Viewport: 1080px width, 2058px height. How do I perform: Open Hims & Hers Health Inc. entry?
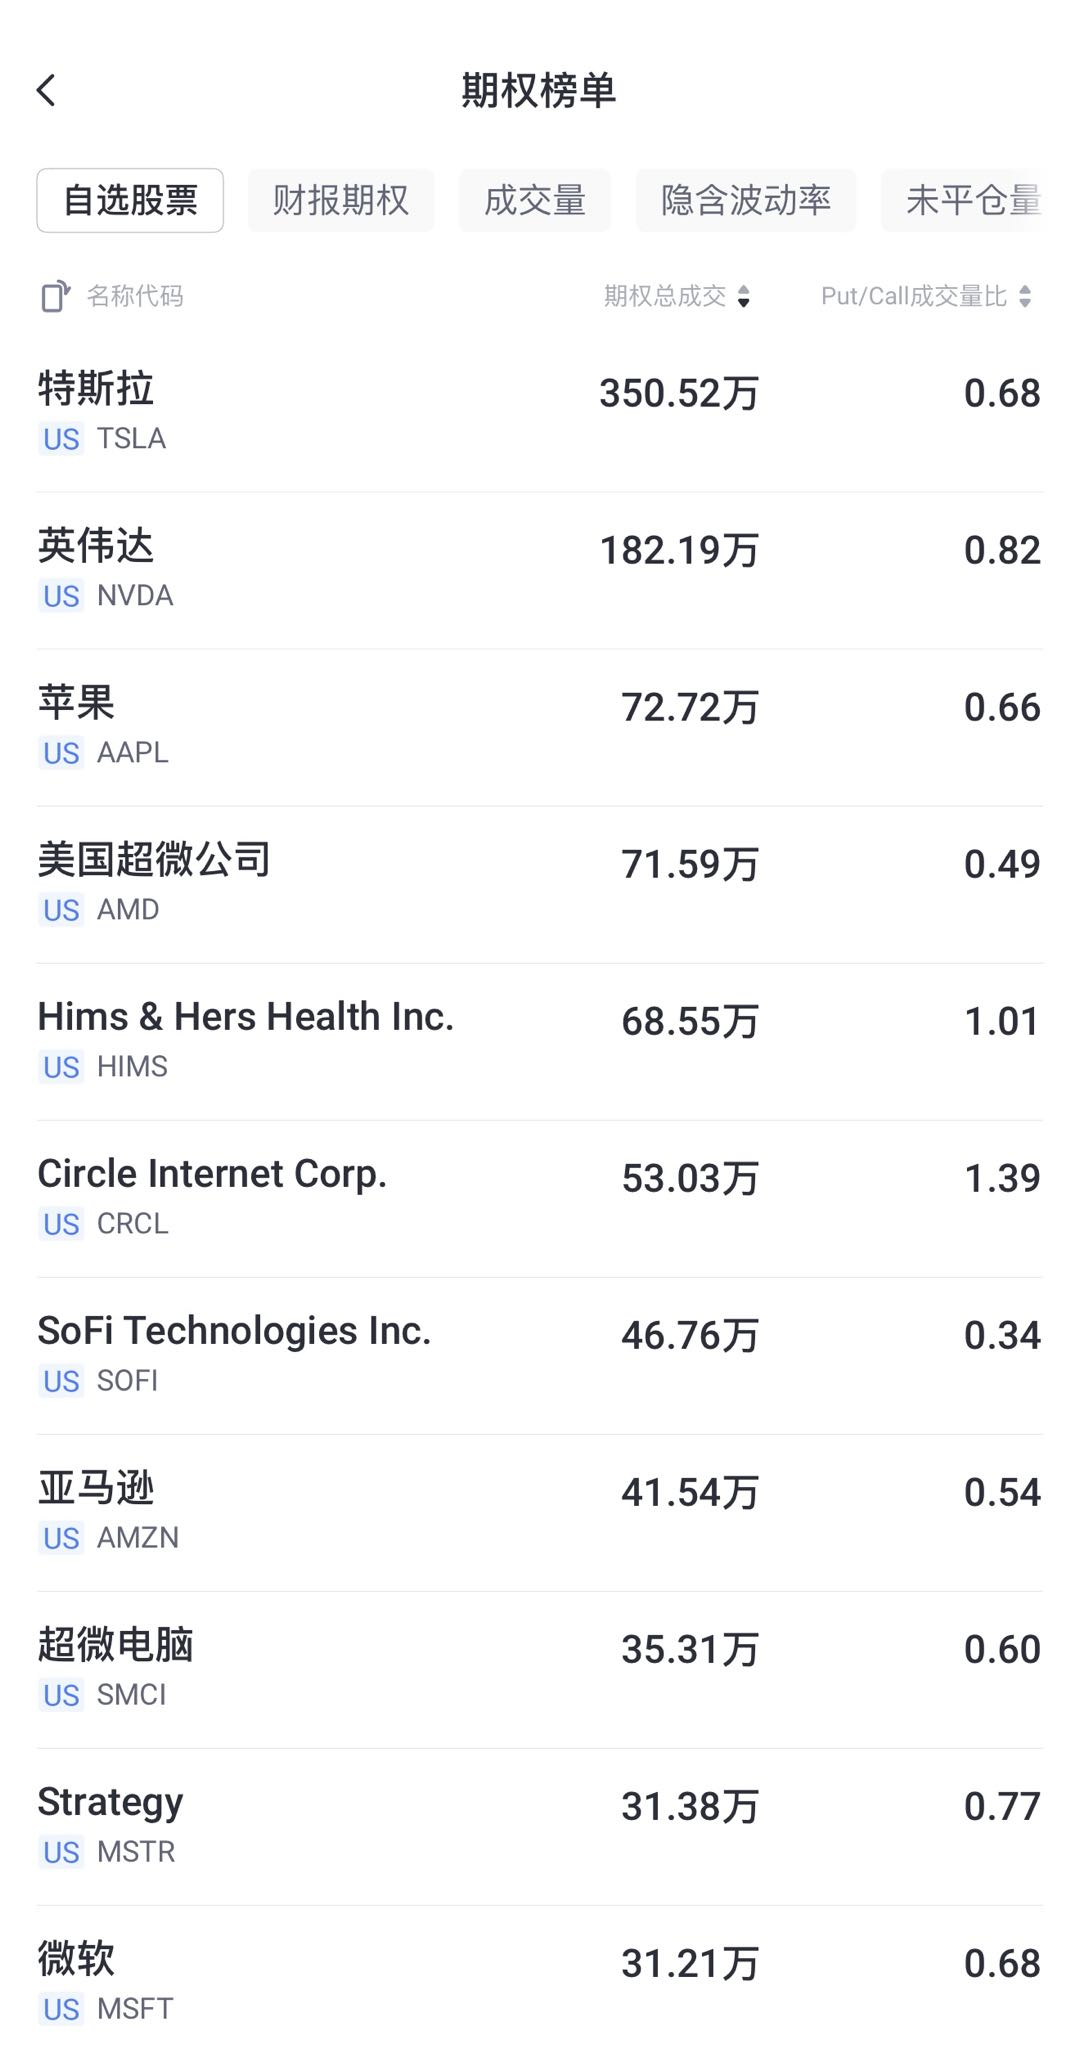point(540,1040)
